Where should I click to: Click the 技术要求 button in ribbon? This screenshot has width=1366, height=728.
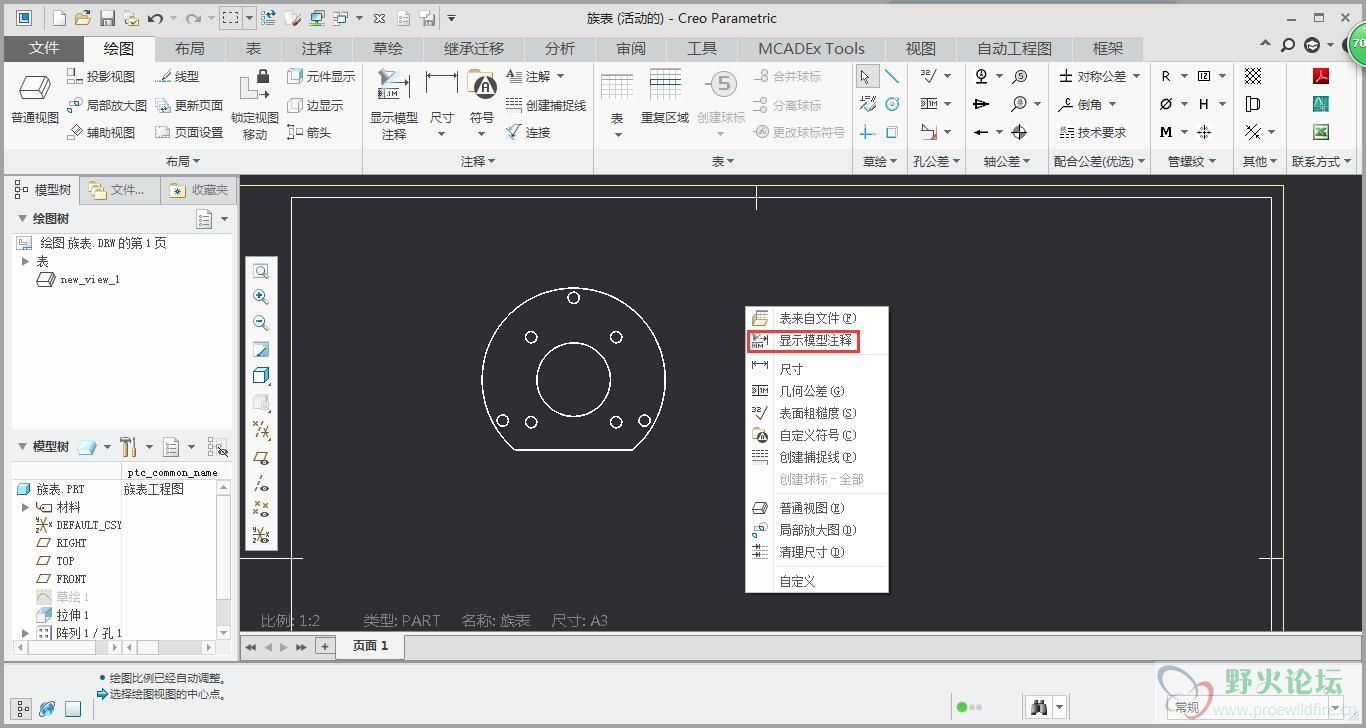(1093, 132)
